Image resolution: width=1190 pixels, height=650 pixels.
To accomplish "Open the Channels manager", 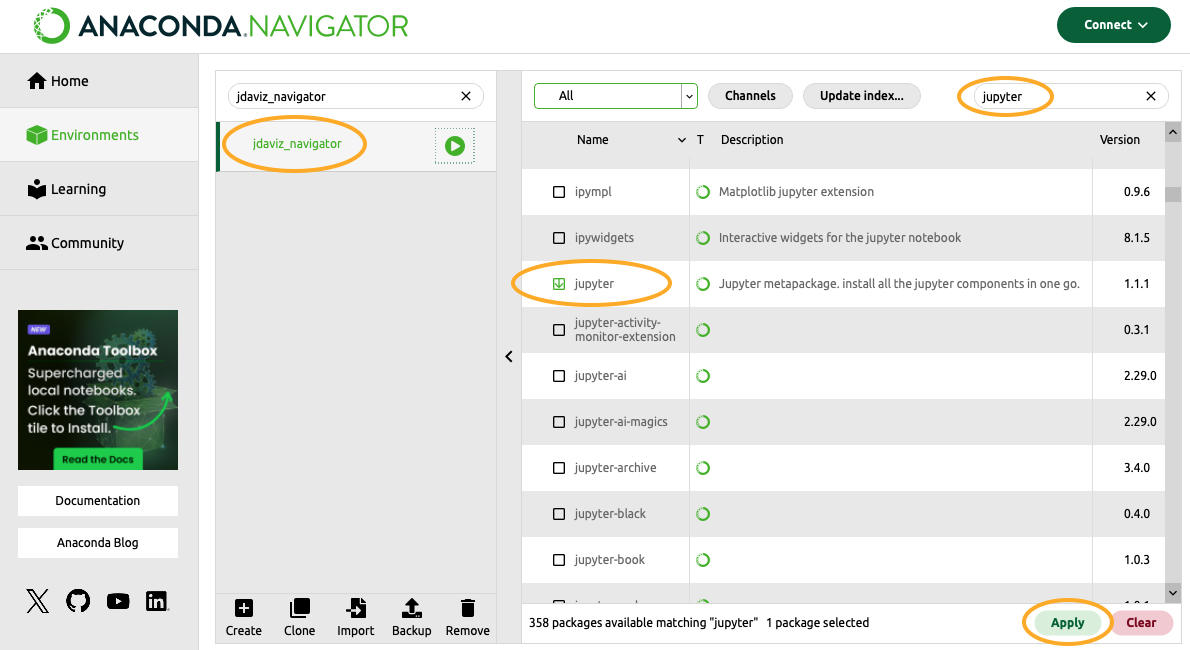I will coord(750,96).
